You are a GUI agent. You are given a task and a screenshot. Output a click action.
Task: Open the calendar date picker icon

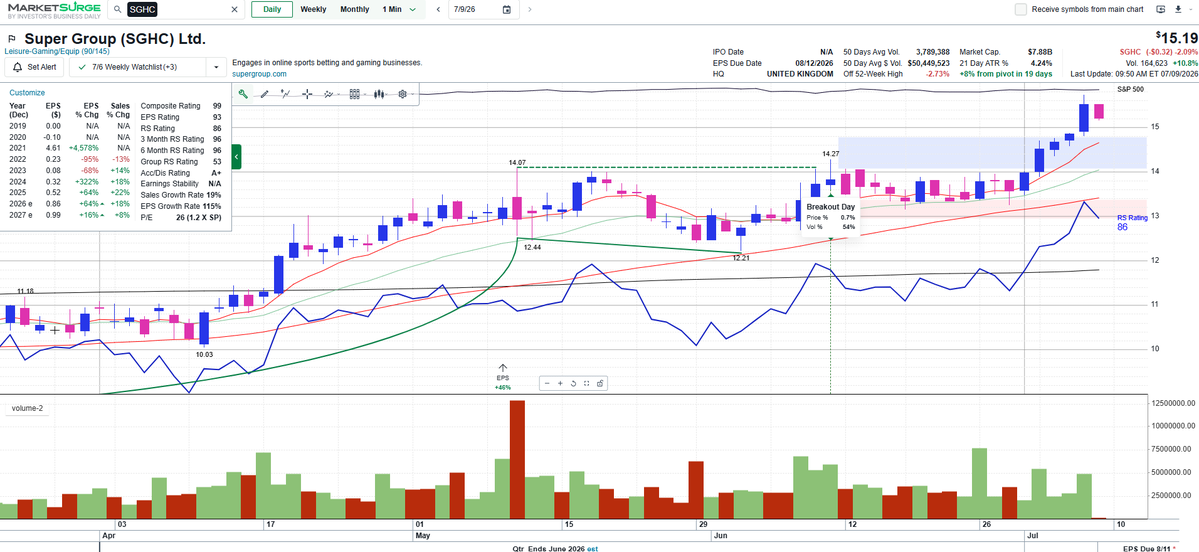click(506, 9)
